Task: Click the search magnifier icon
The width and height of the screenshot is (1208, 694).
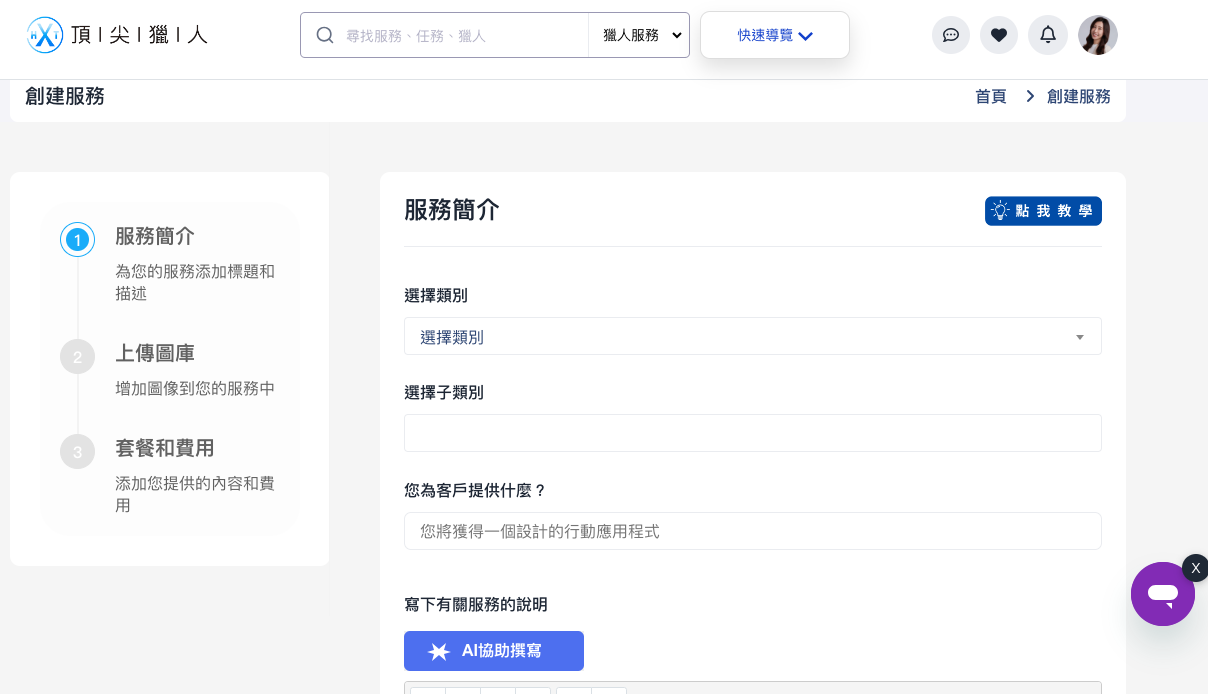Action: pyautogui.click(x=325, y=35)
